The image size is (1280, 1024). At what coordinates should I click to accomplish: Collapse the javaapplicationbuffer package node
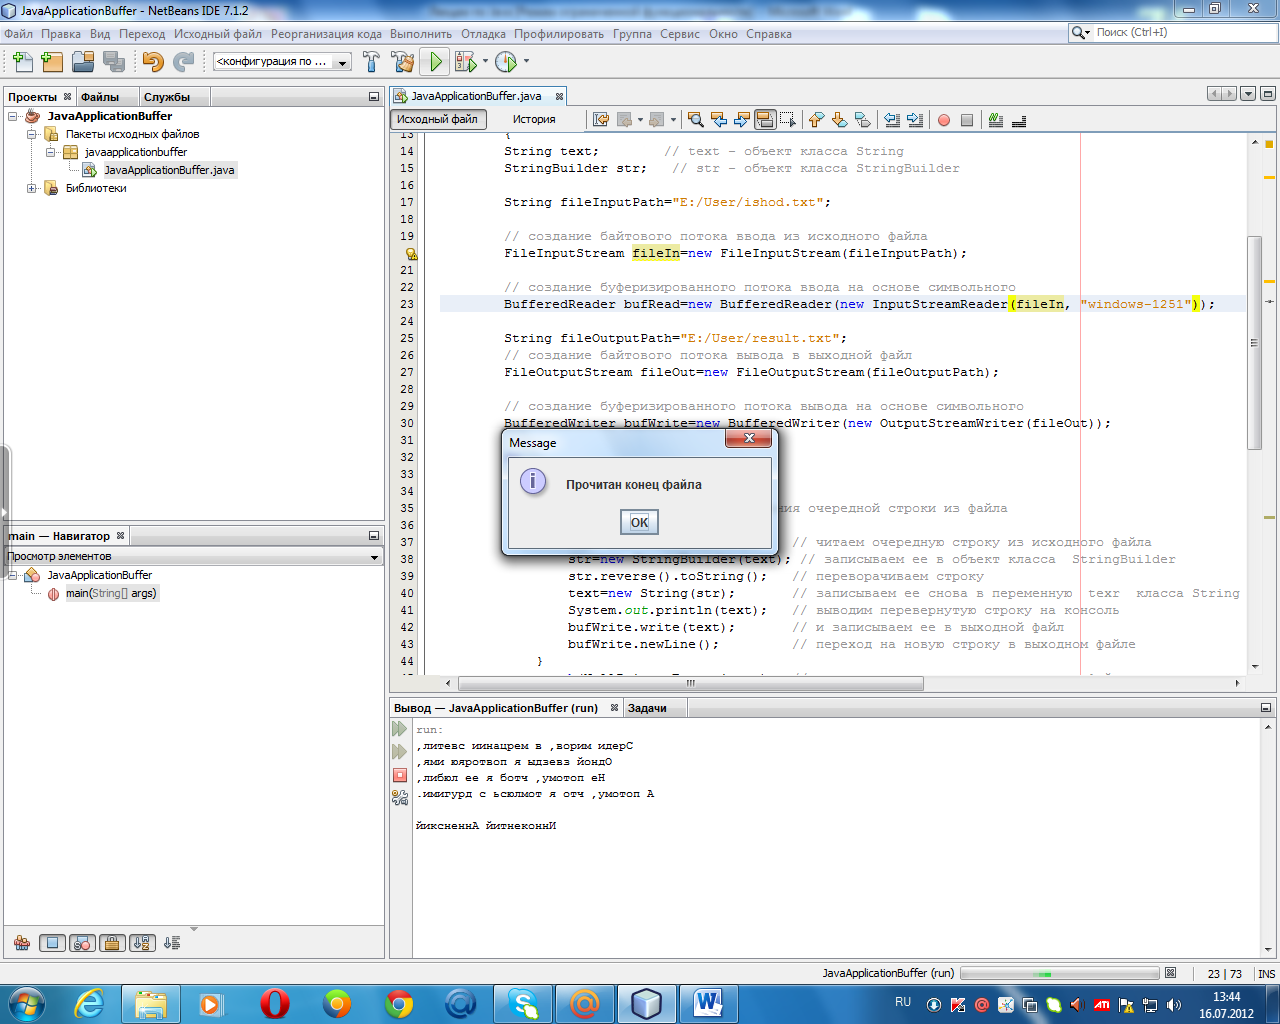pyautogui.click(x=51, y=152)
